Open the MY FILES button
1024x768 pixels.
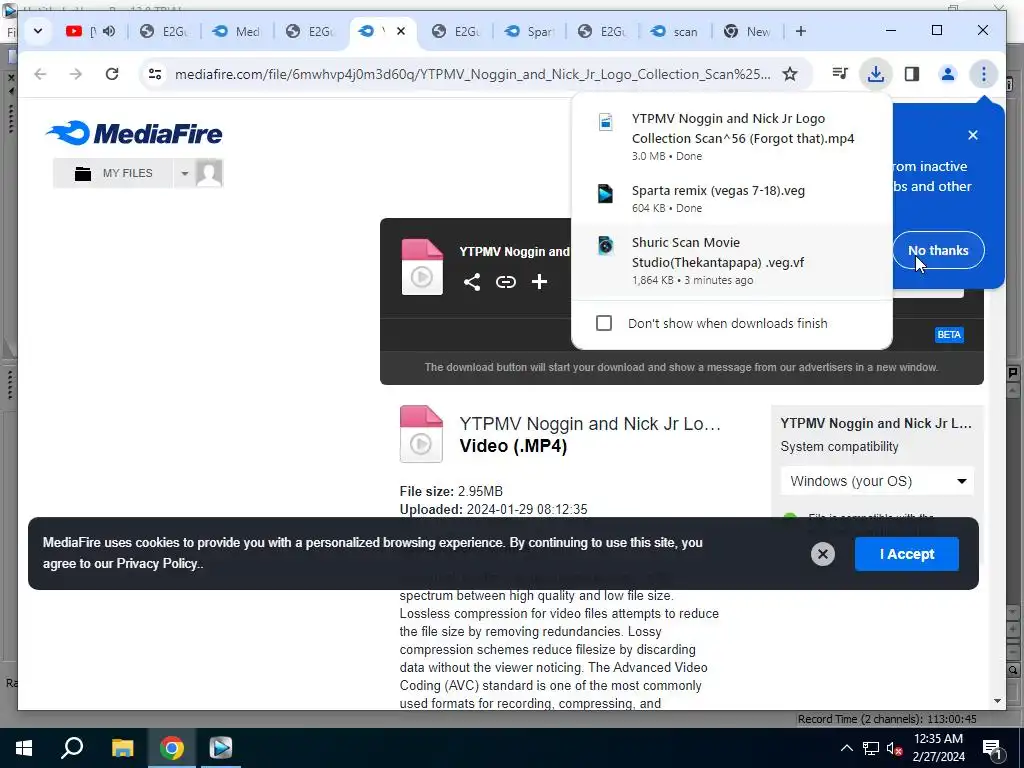tap(114, 173)
